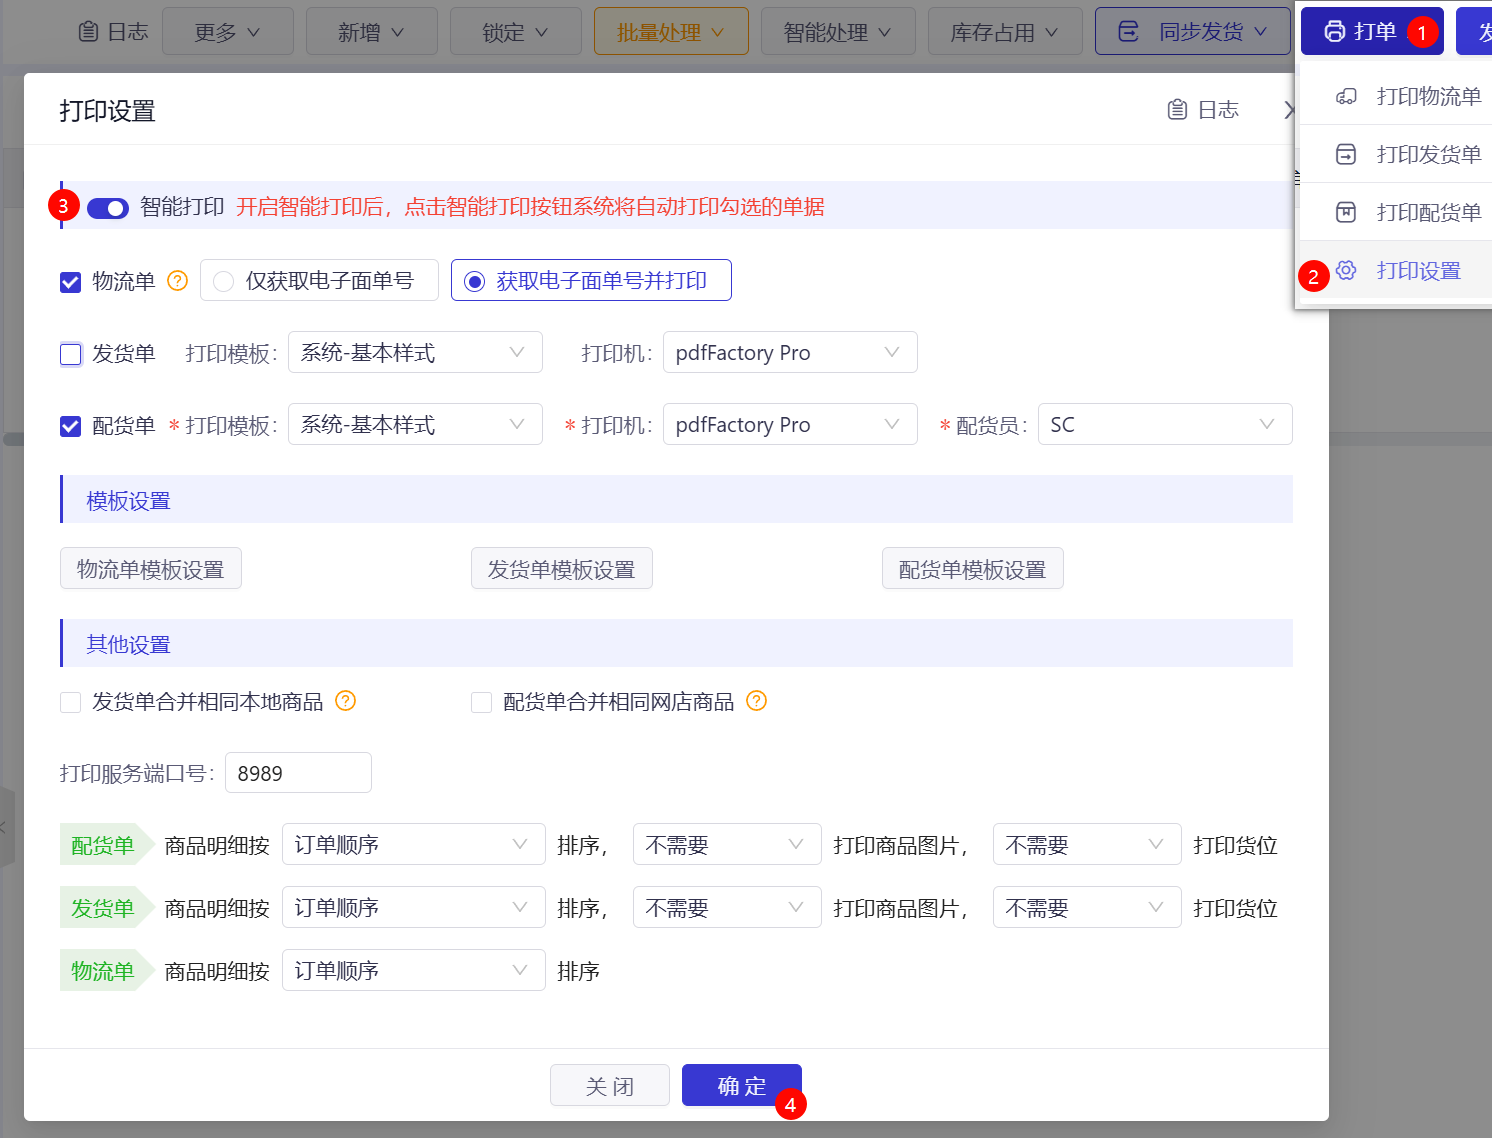This screenshot has width=1492, height=1138.
Task: Click the 其他设置 section heading
Action: point(129,644)
